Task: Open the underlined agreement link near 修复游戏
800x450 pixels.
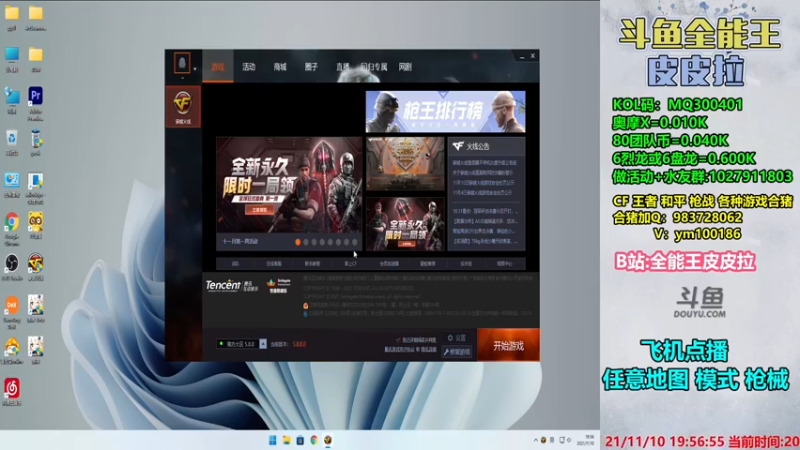Action: [x=410, y=349]
